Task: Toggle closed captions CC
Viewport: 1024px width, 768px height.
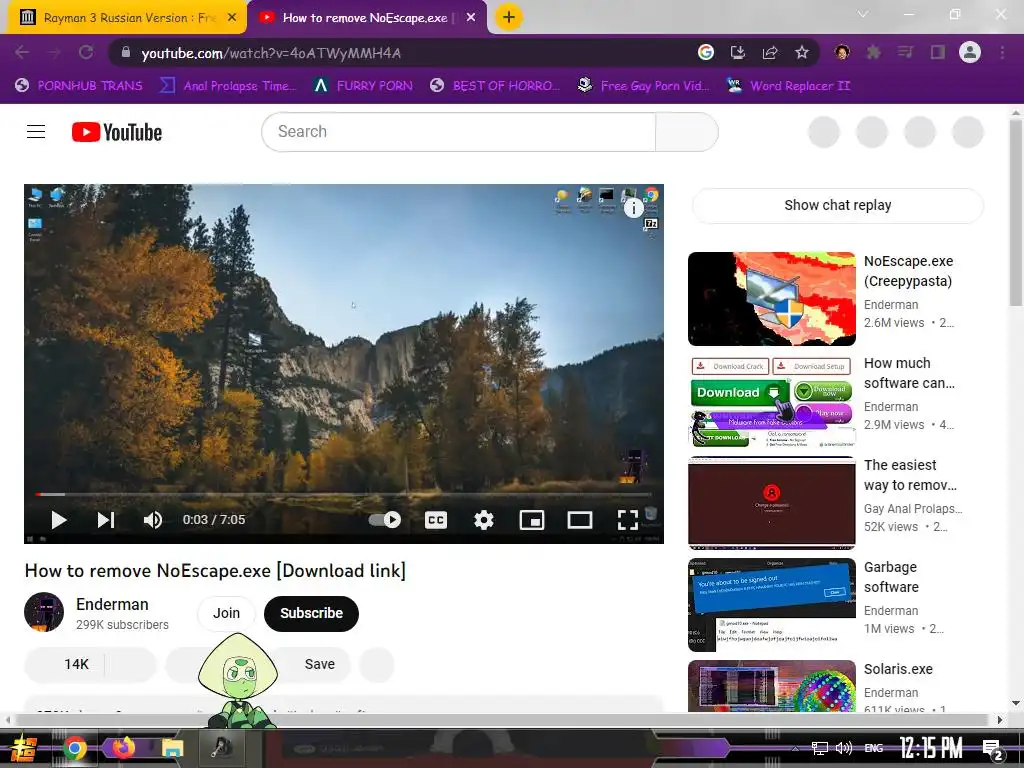Action: (x=436, y=520)
